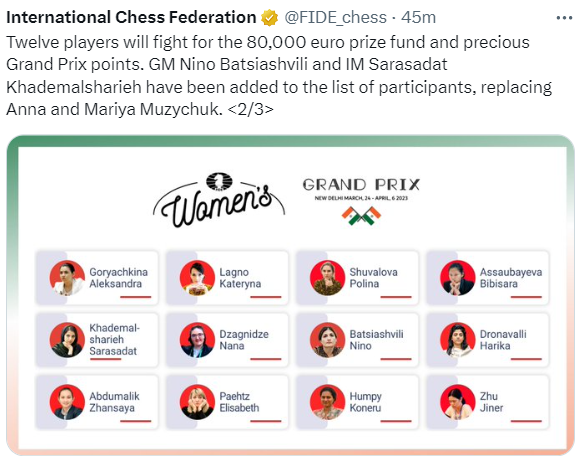Select Shuvalova Polina's avatar photo

pos(327,278)
